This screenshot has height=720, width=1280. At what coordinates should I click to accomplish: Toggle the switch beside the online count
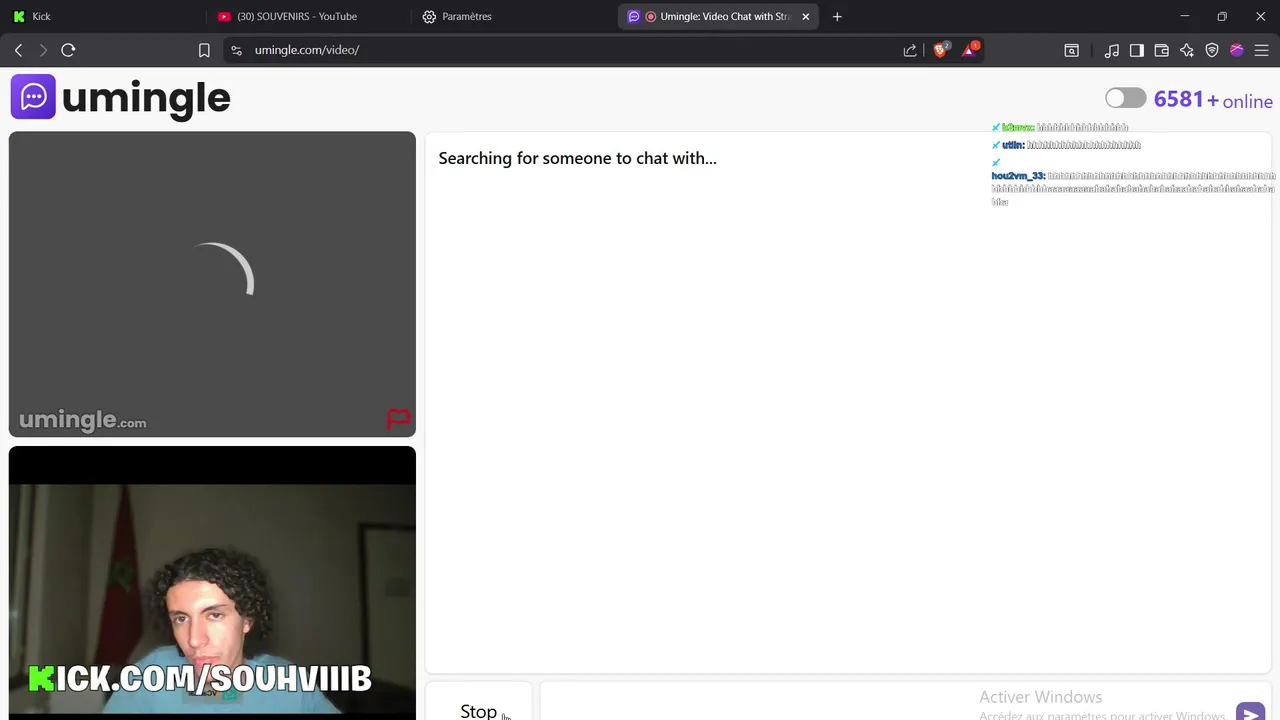click(x=1126, y=98)
